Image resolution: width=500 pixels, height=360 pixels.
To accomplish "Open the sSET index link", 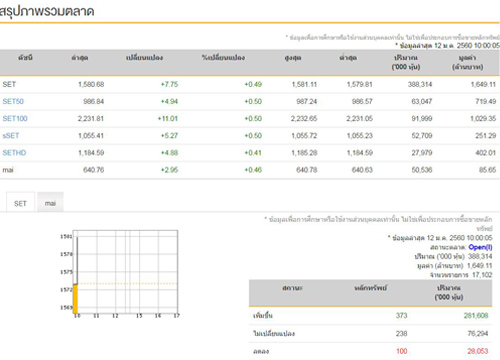I will click(11, 136).
